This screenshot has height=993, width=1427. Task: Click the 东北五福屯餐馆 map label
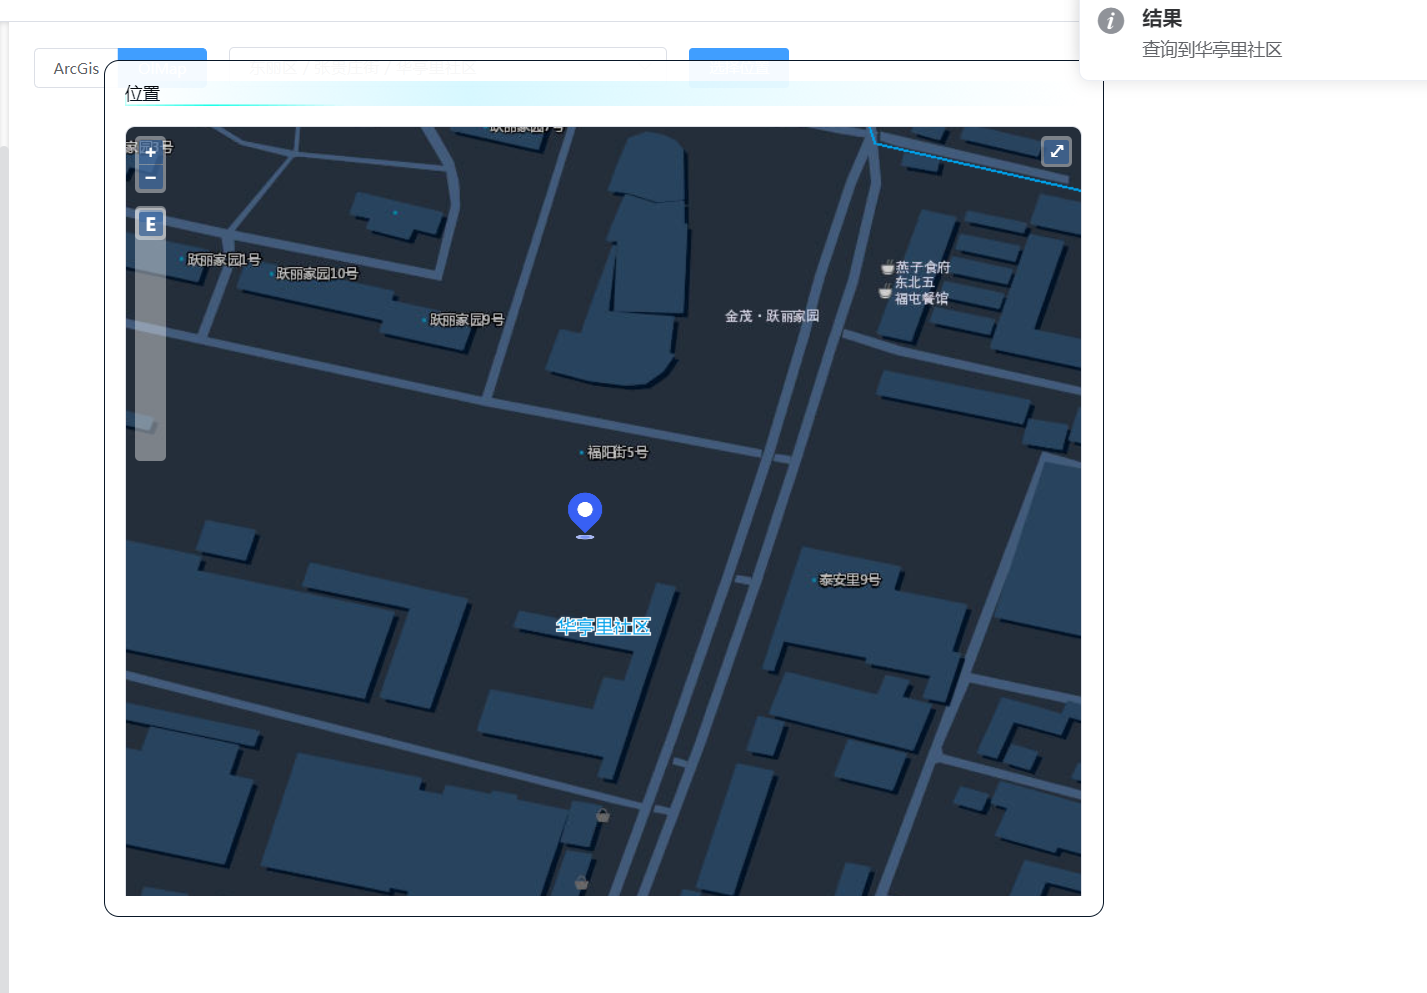tap(921, 290)
